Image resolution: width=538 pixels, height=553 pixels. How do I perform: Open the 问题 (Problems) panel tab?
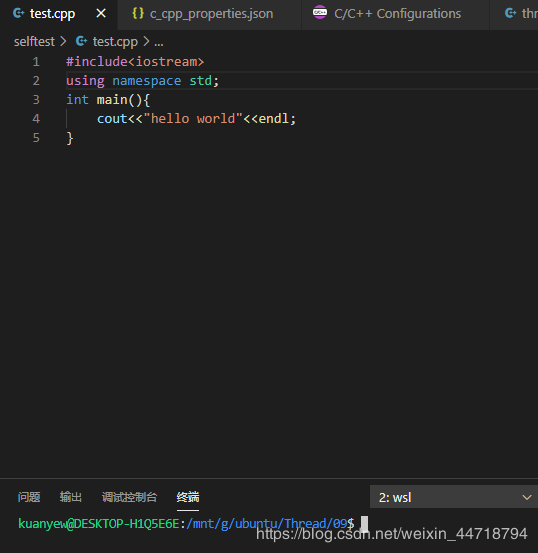[29, 497]
